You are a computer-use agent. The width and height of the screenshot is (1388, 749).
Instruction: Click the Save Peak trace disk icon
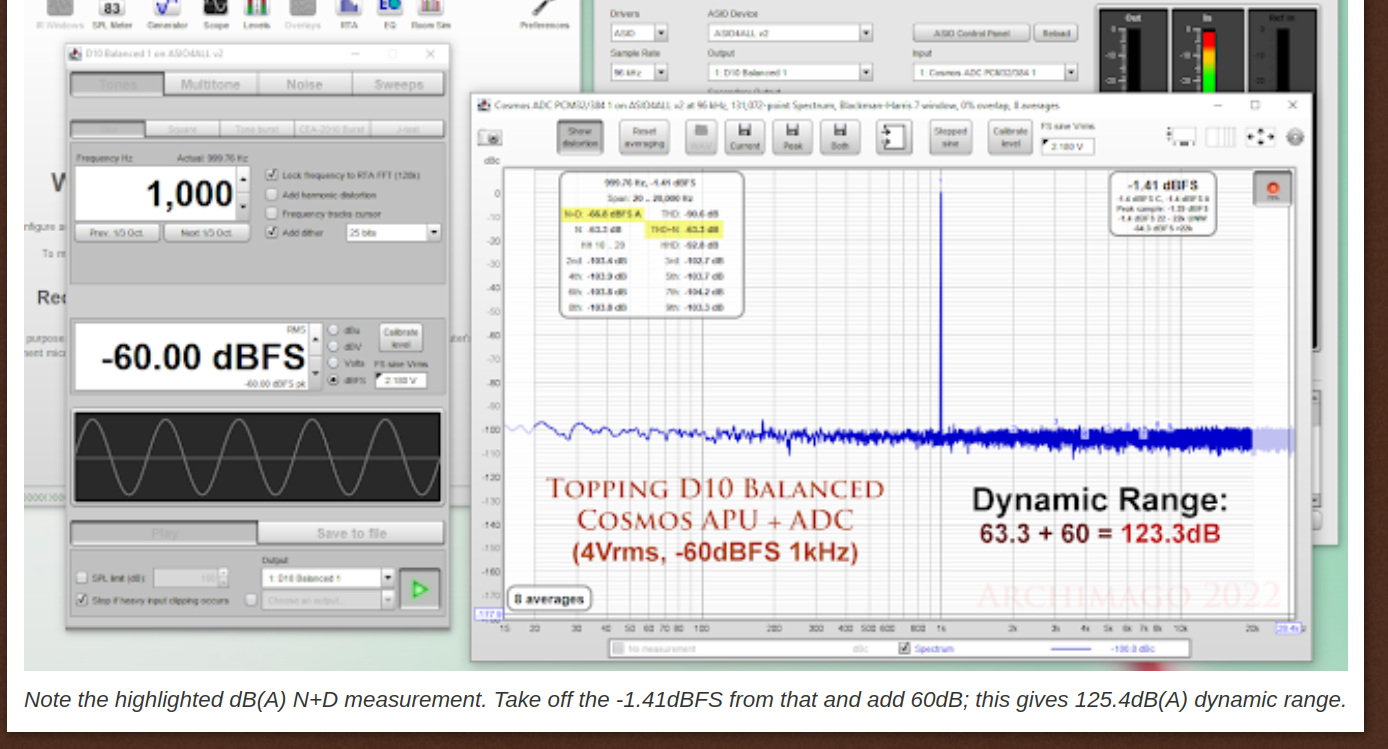click(792, 137)
